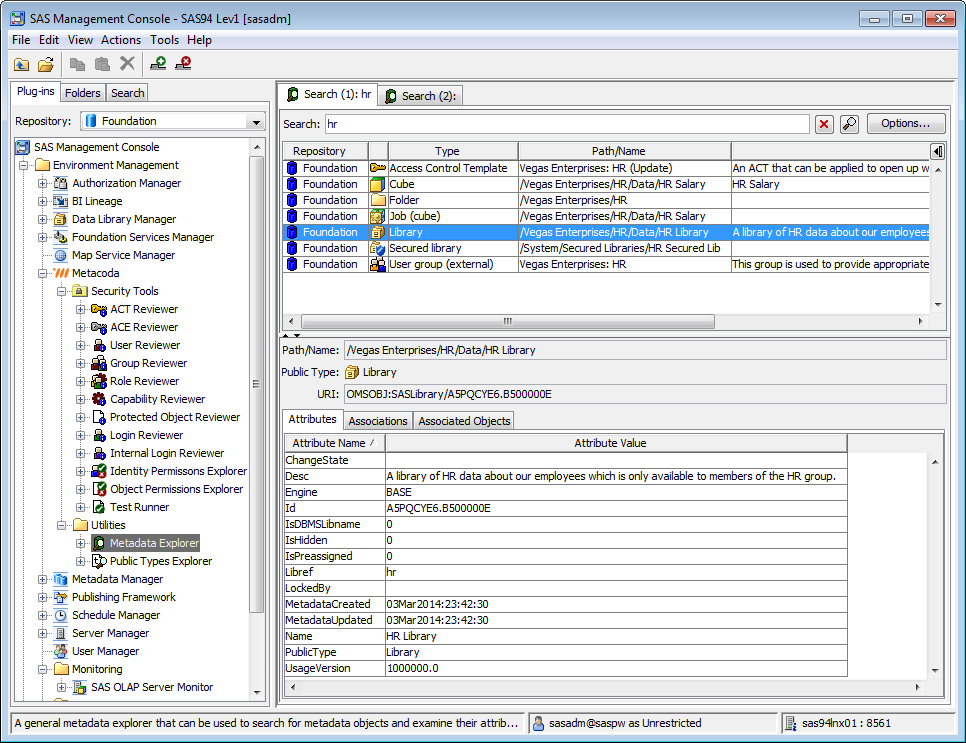Click the Test Runner icon
This screenshot has width=966, height=743.
click(99, 507)
